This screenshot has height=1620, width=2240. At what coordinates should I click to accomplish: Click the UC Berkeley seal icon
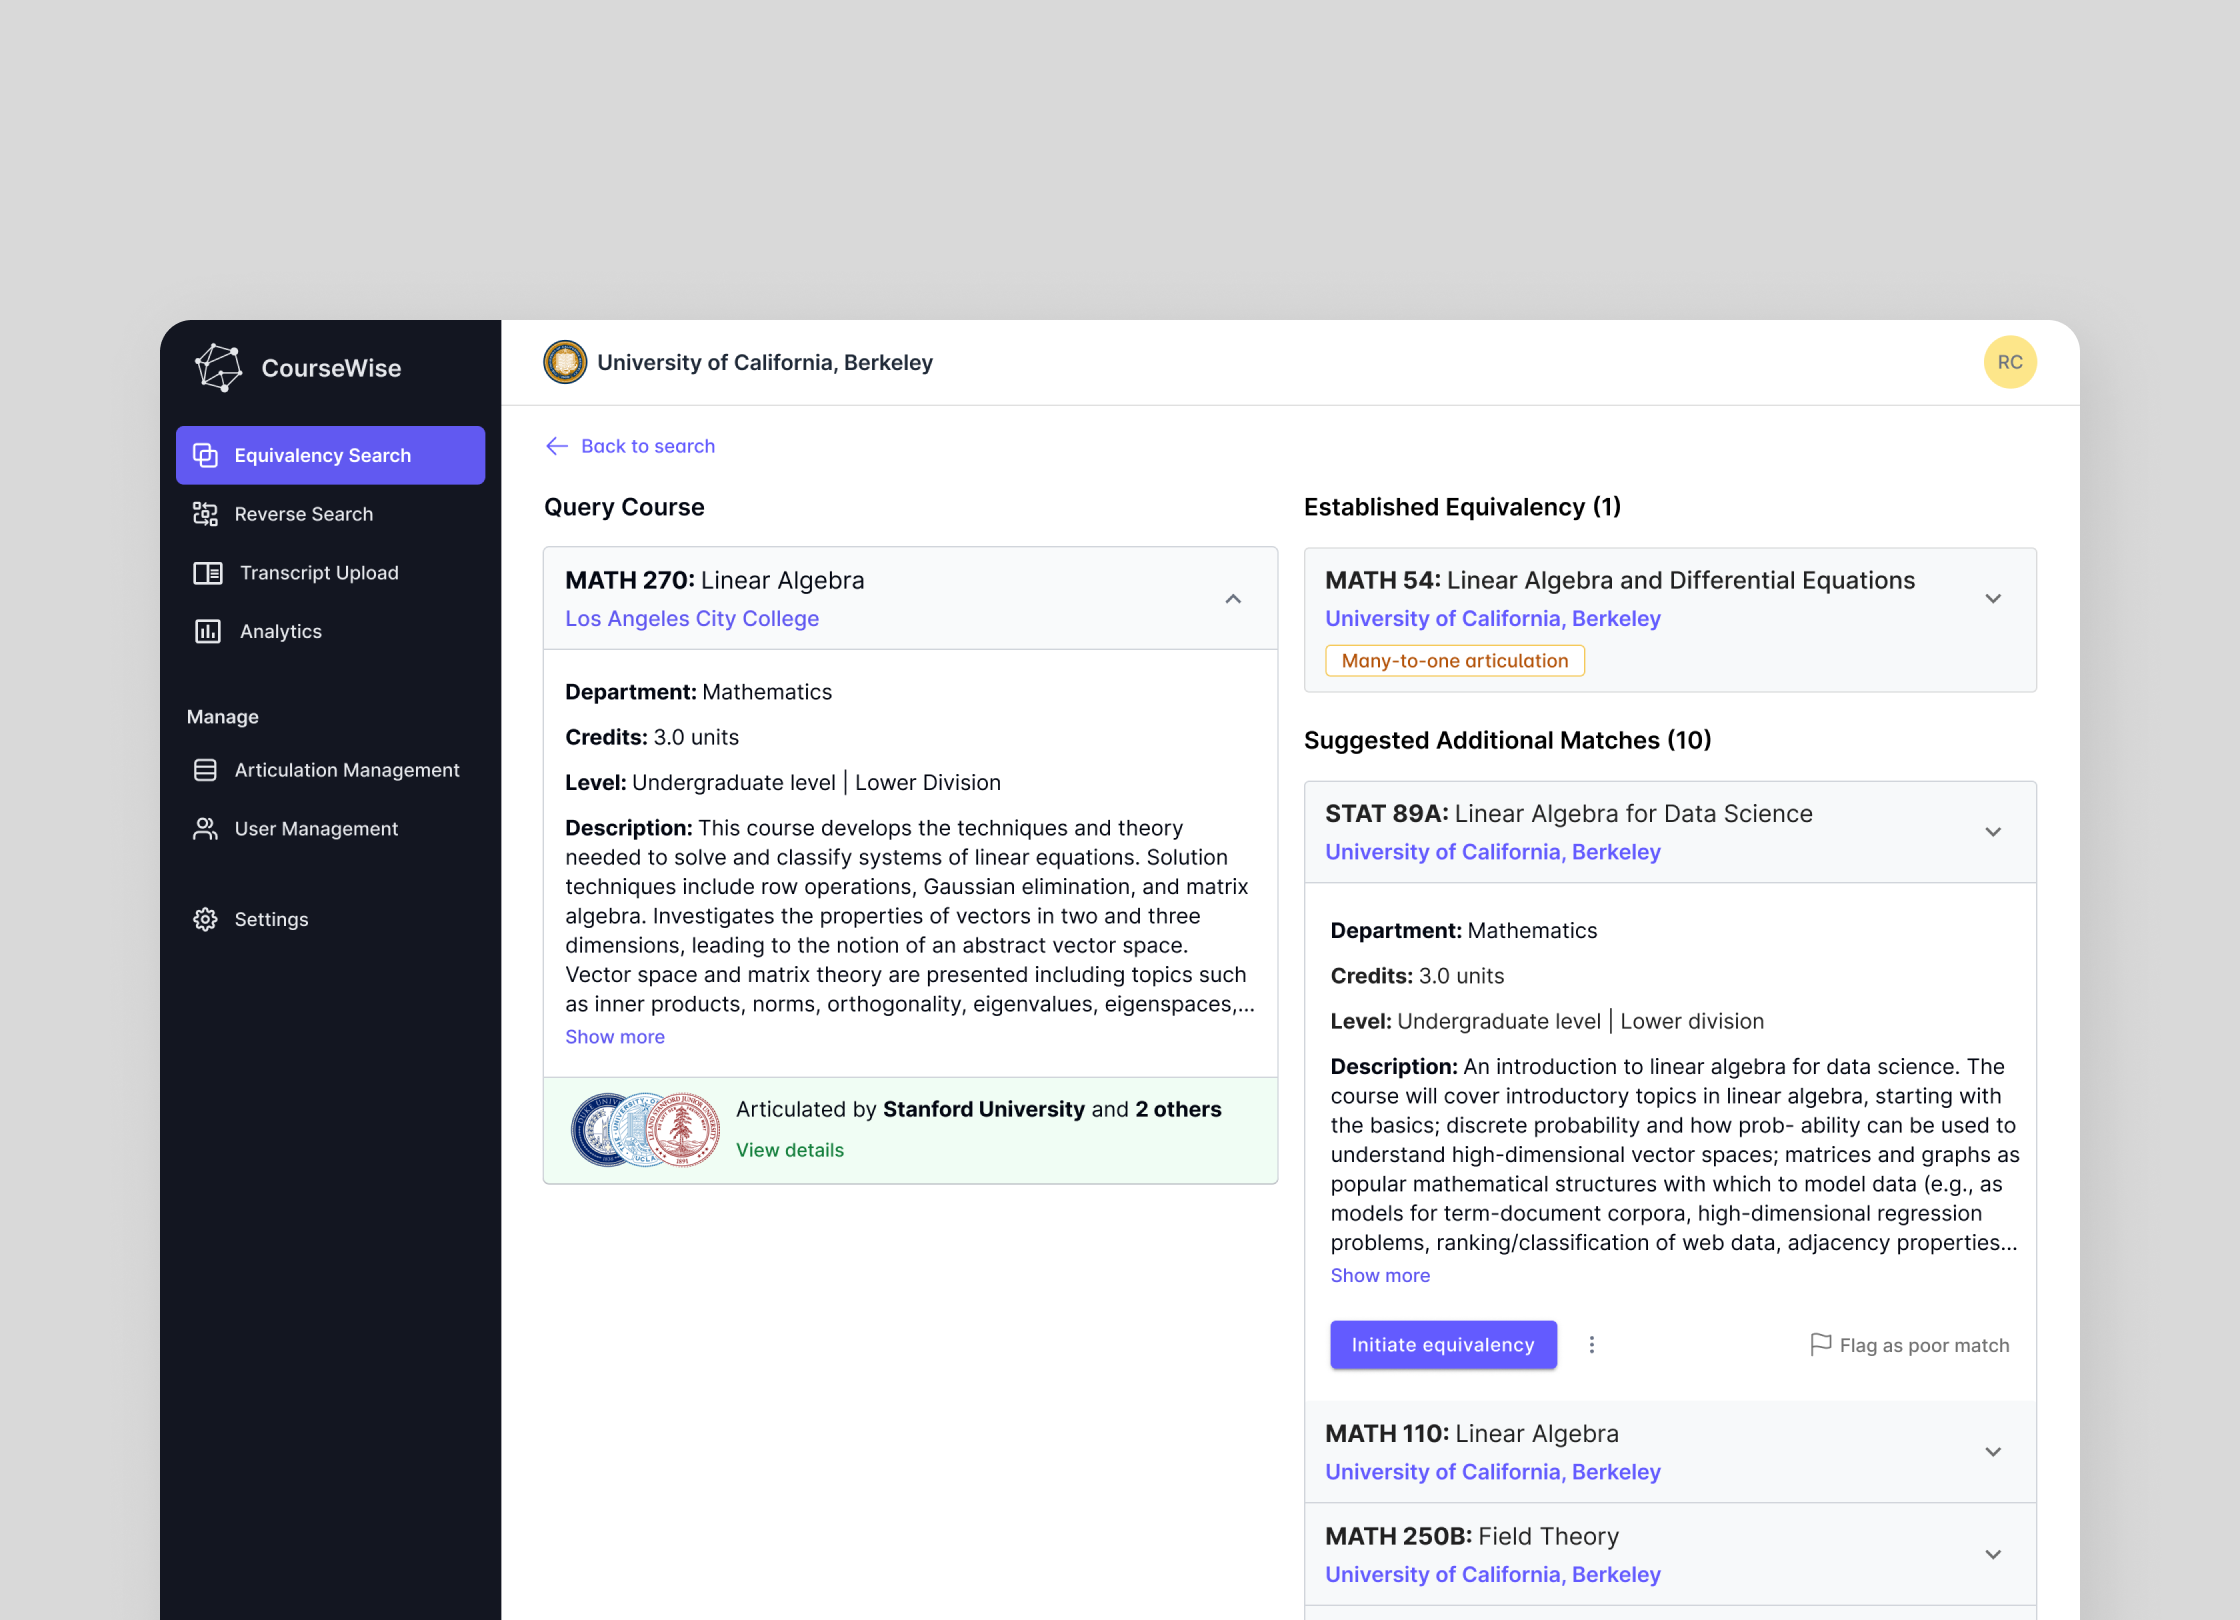pyautogui.click(x=565, y=362)
